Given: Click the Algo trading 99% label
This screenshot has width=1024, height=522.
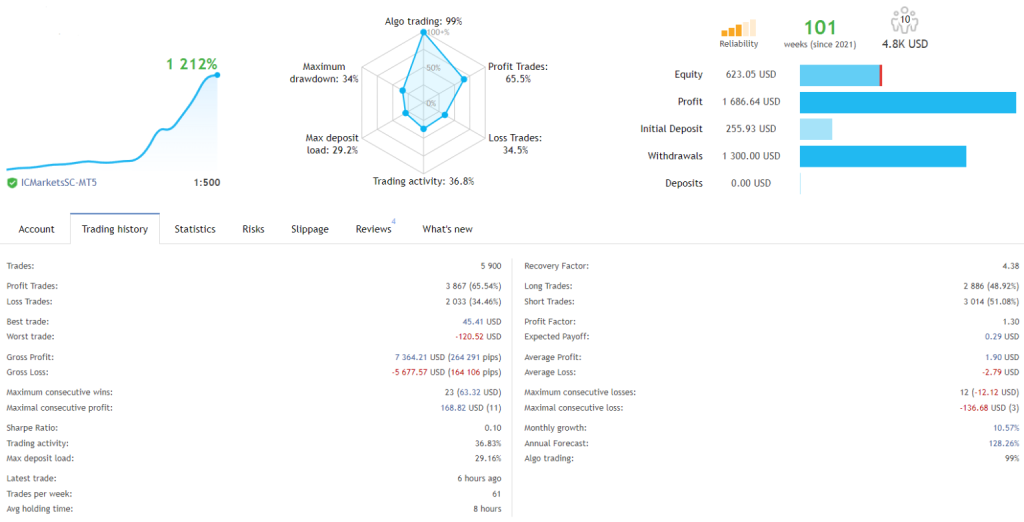Looking at the screenshot, I should 424,21.
